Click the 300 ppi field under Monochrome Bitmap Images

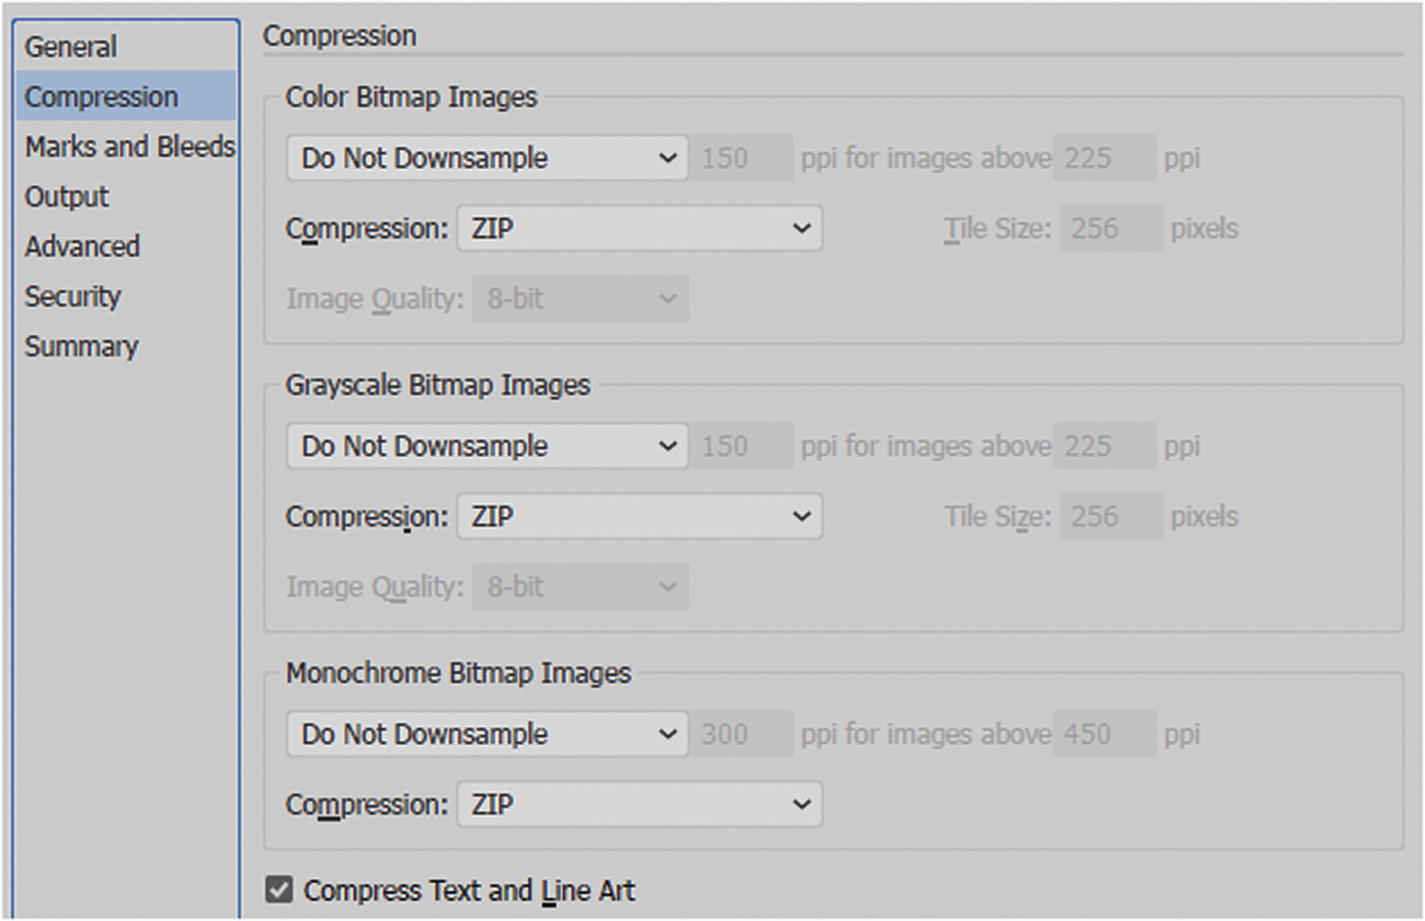point(740,734)
